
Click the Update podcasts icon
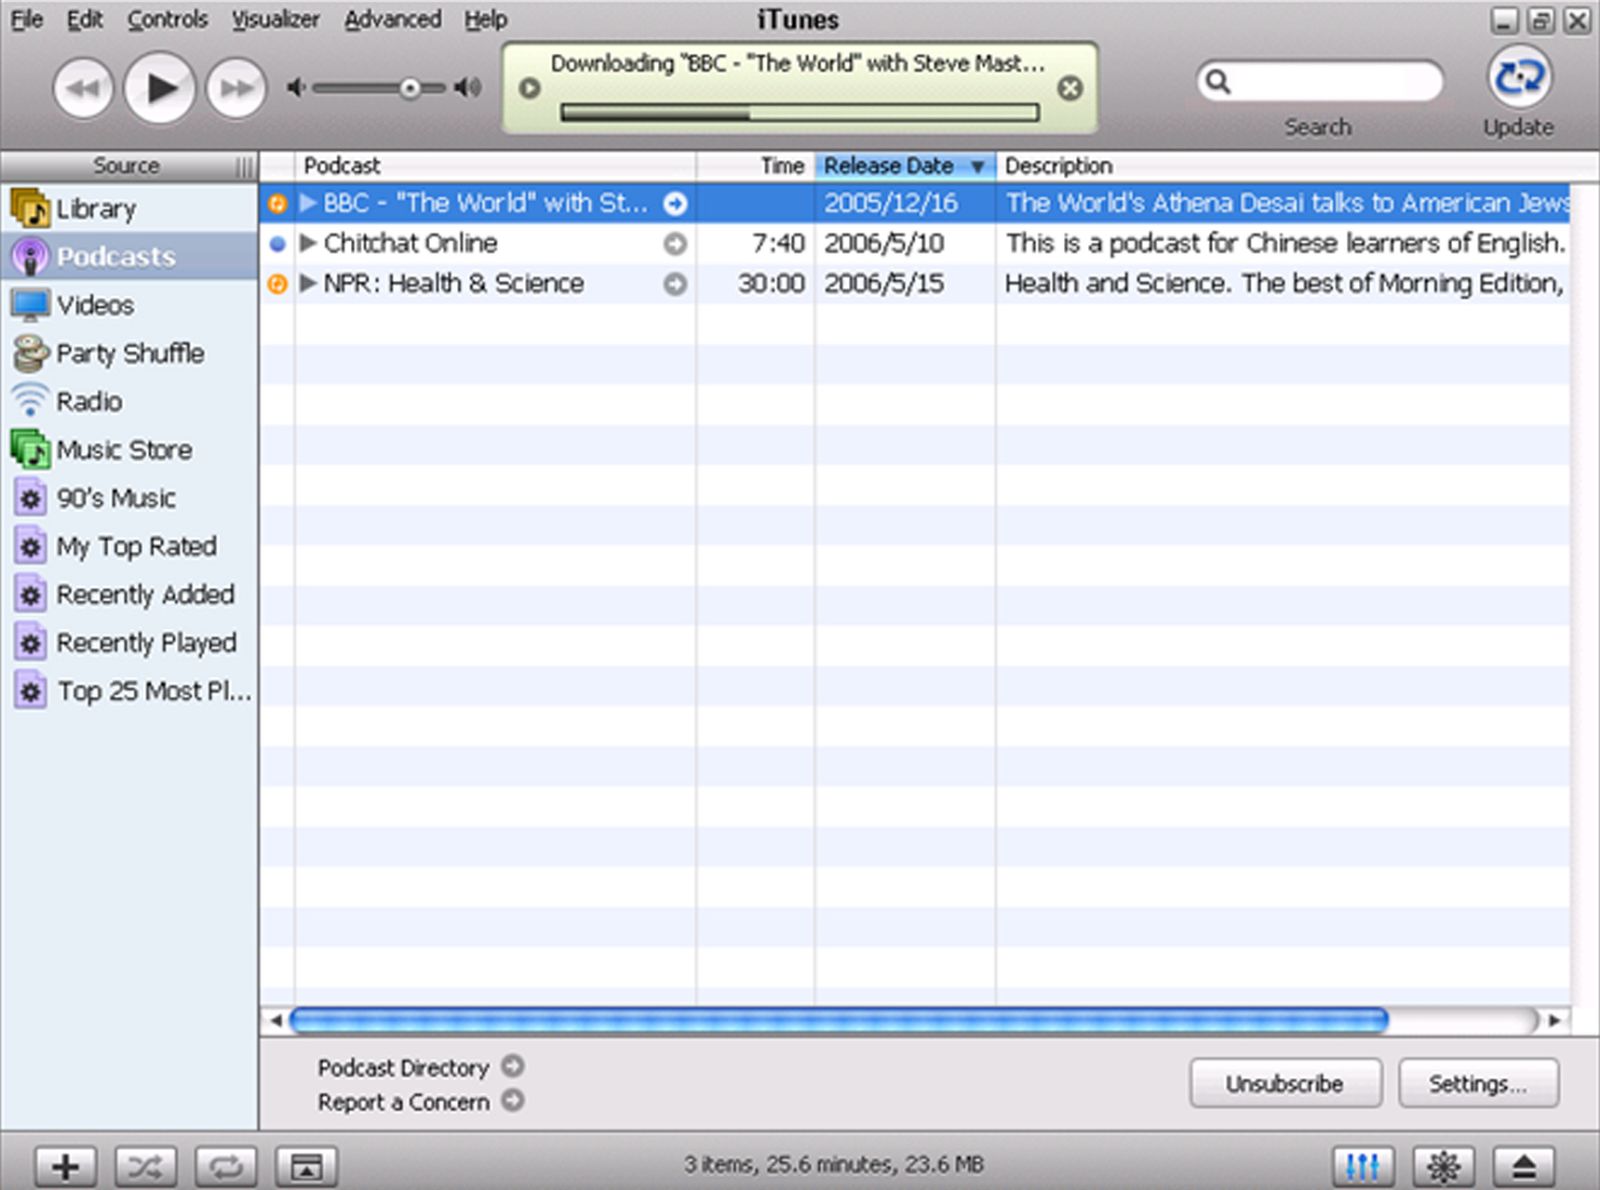[1519, 77]
